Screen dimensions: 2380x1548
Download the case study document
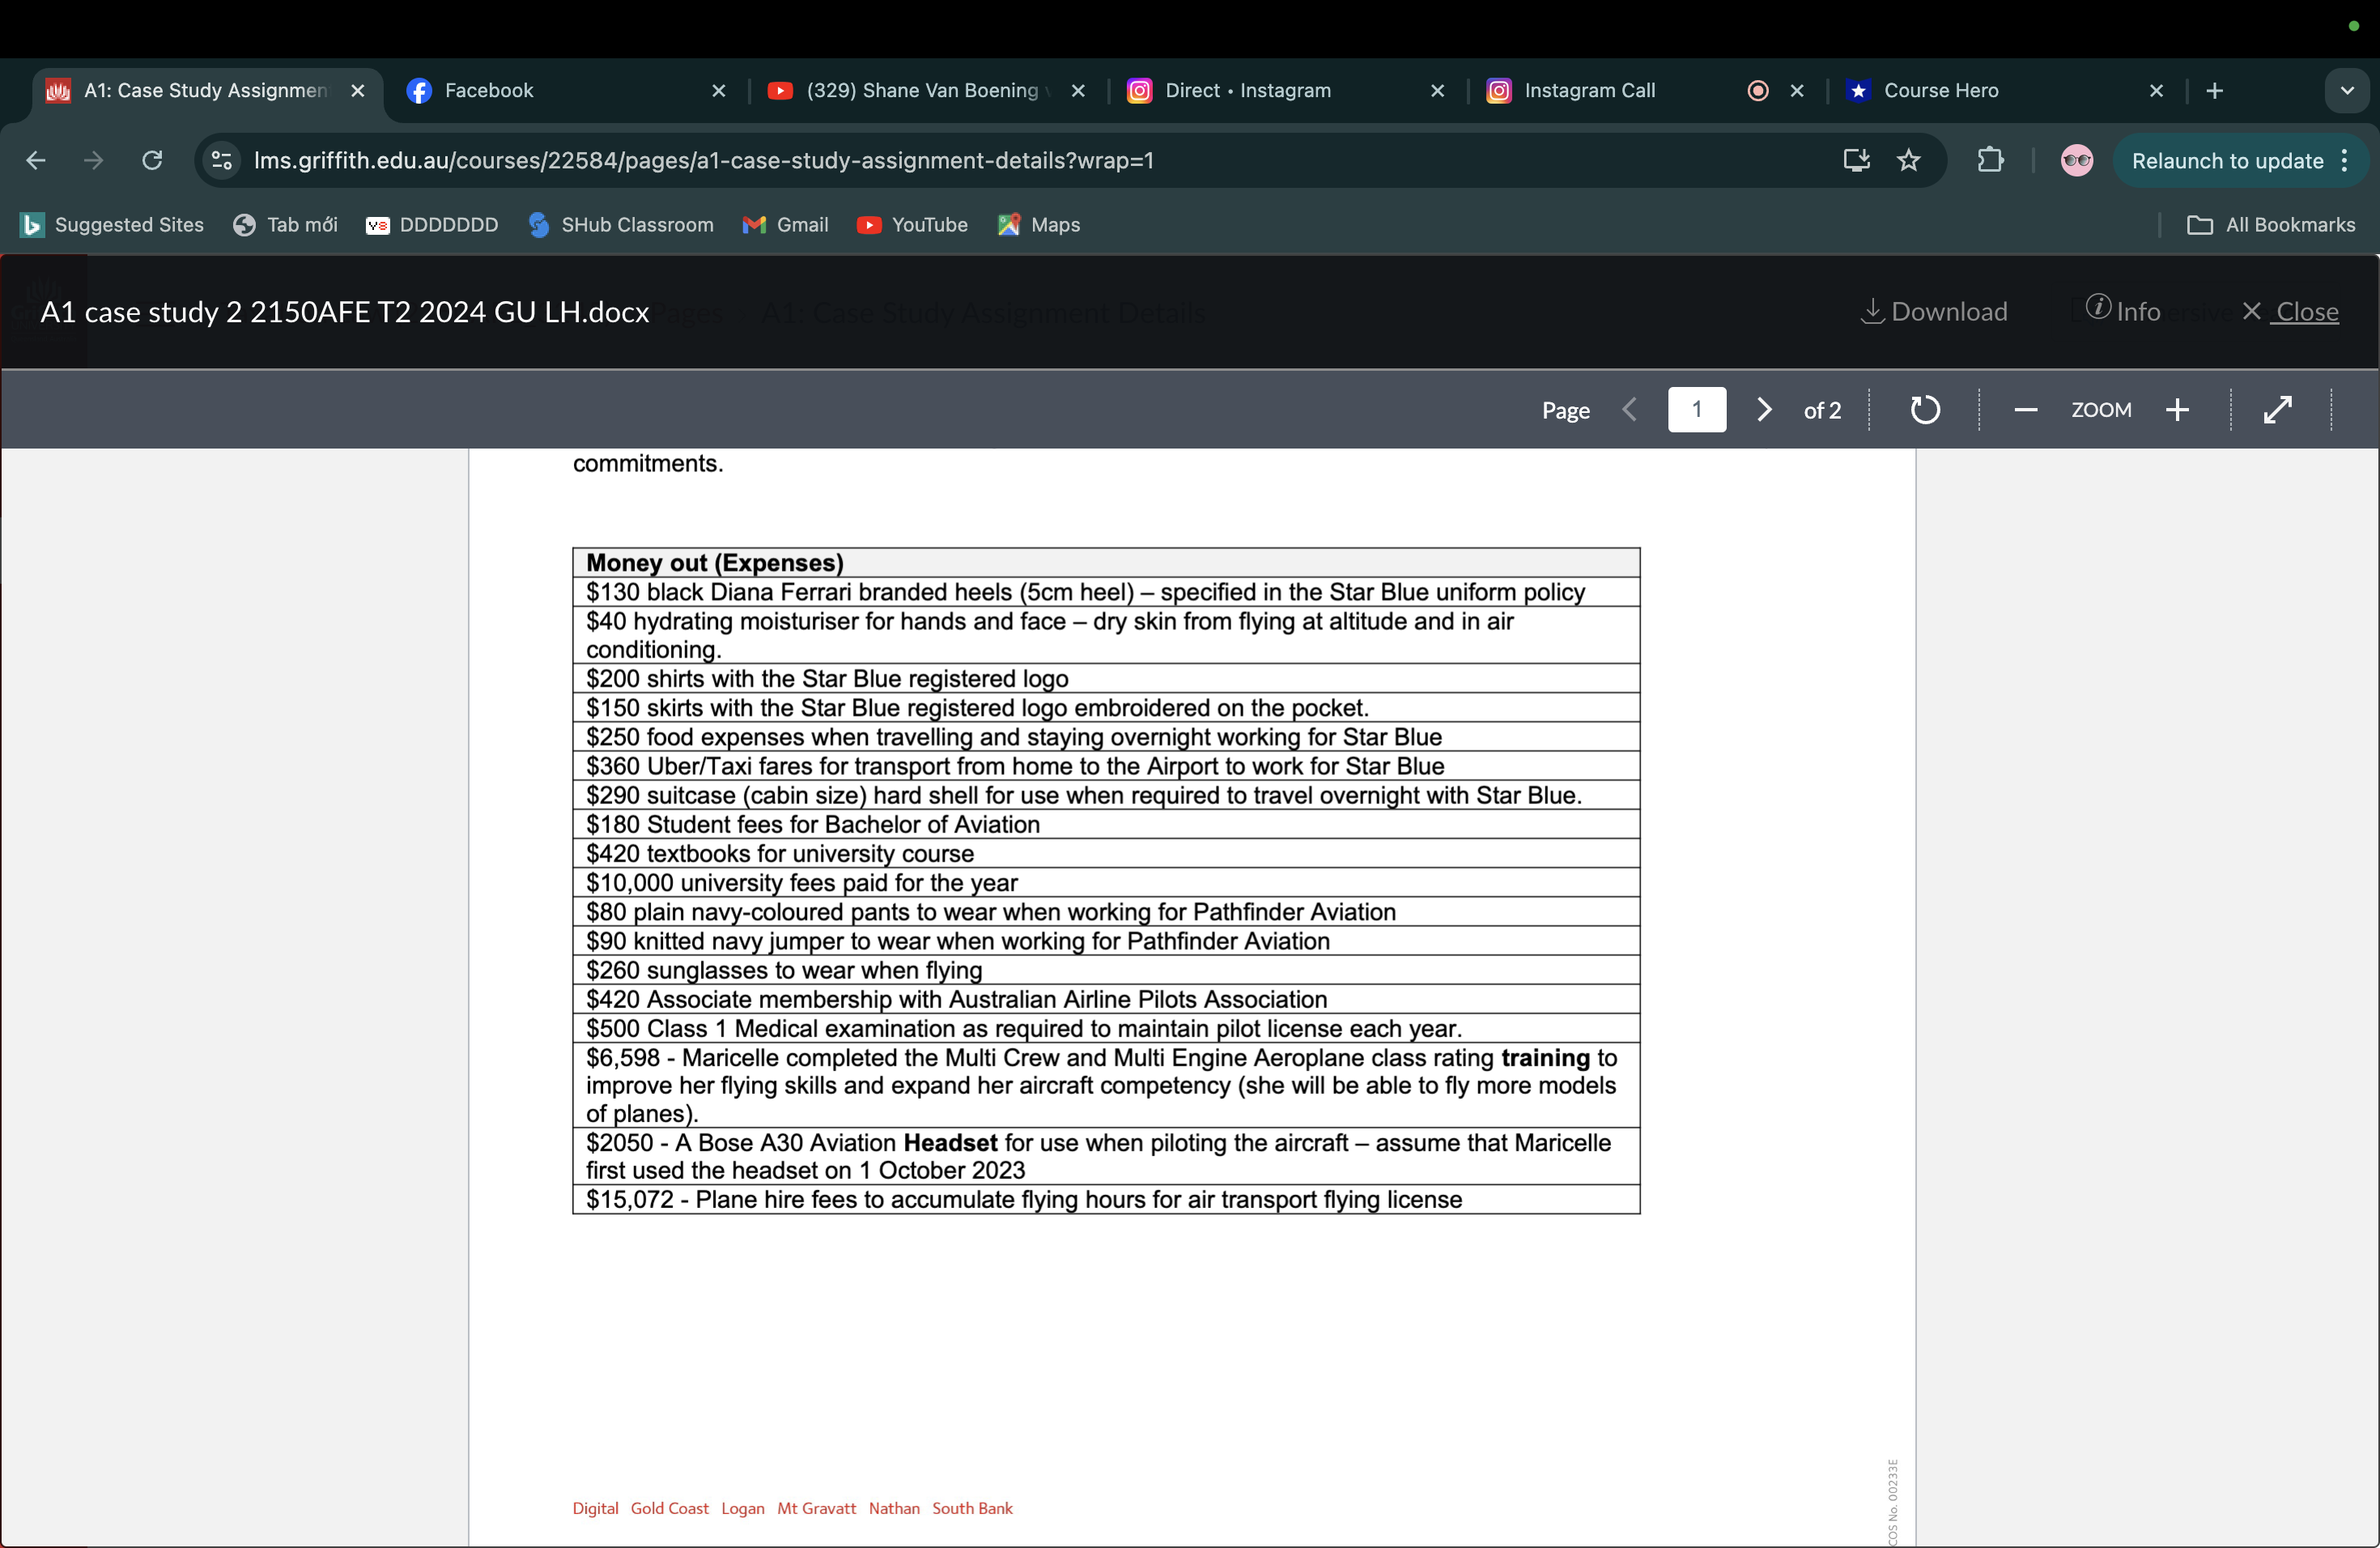(1934, 311)
